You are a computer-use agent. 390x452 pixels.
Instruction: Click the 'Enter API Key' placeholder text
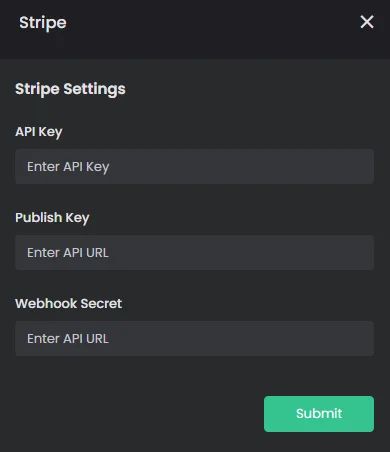point(68,167)
